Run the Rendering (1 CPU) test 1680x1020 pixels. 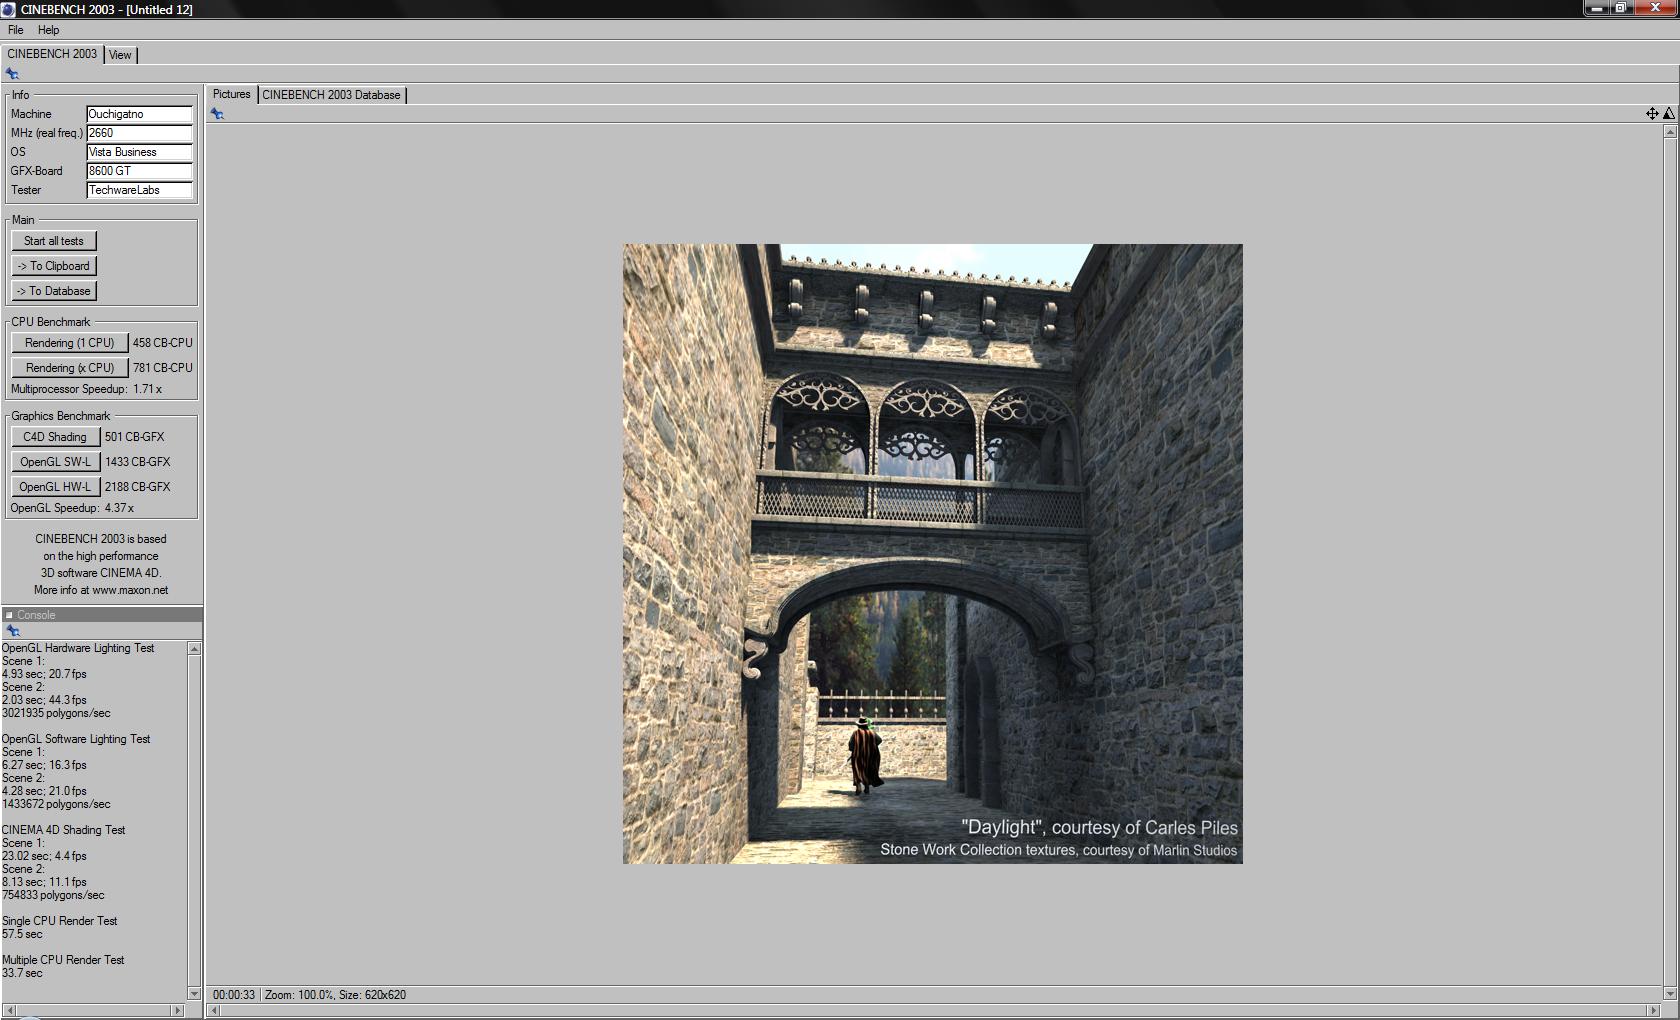[70, 343]
